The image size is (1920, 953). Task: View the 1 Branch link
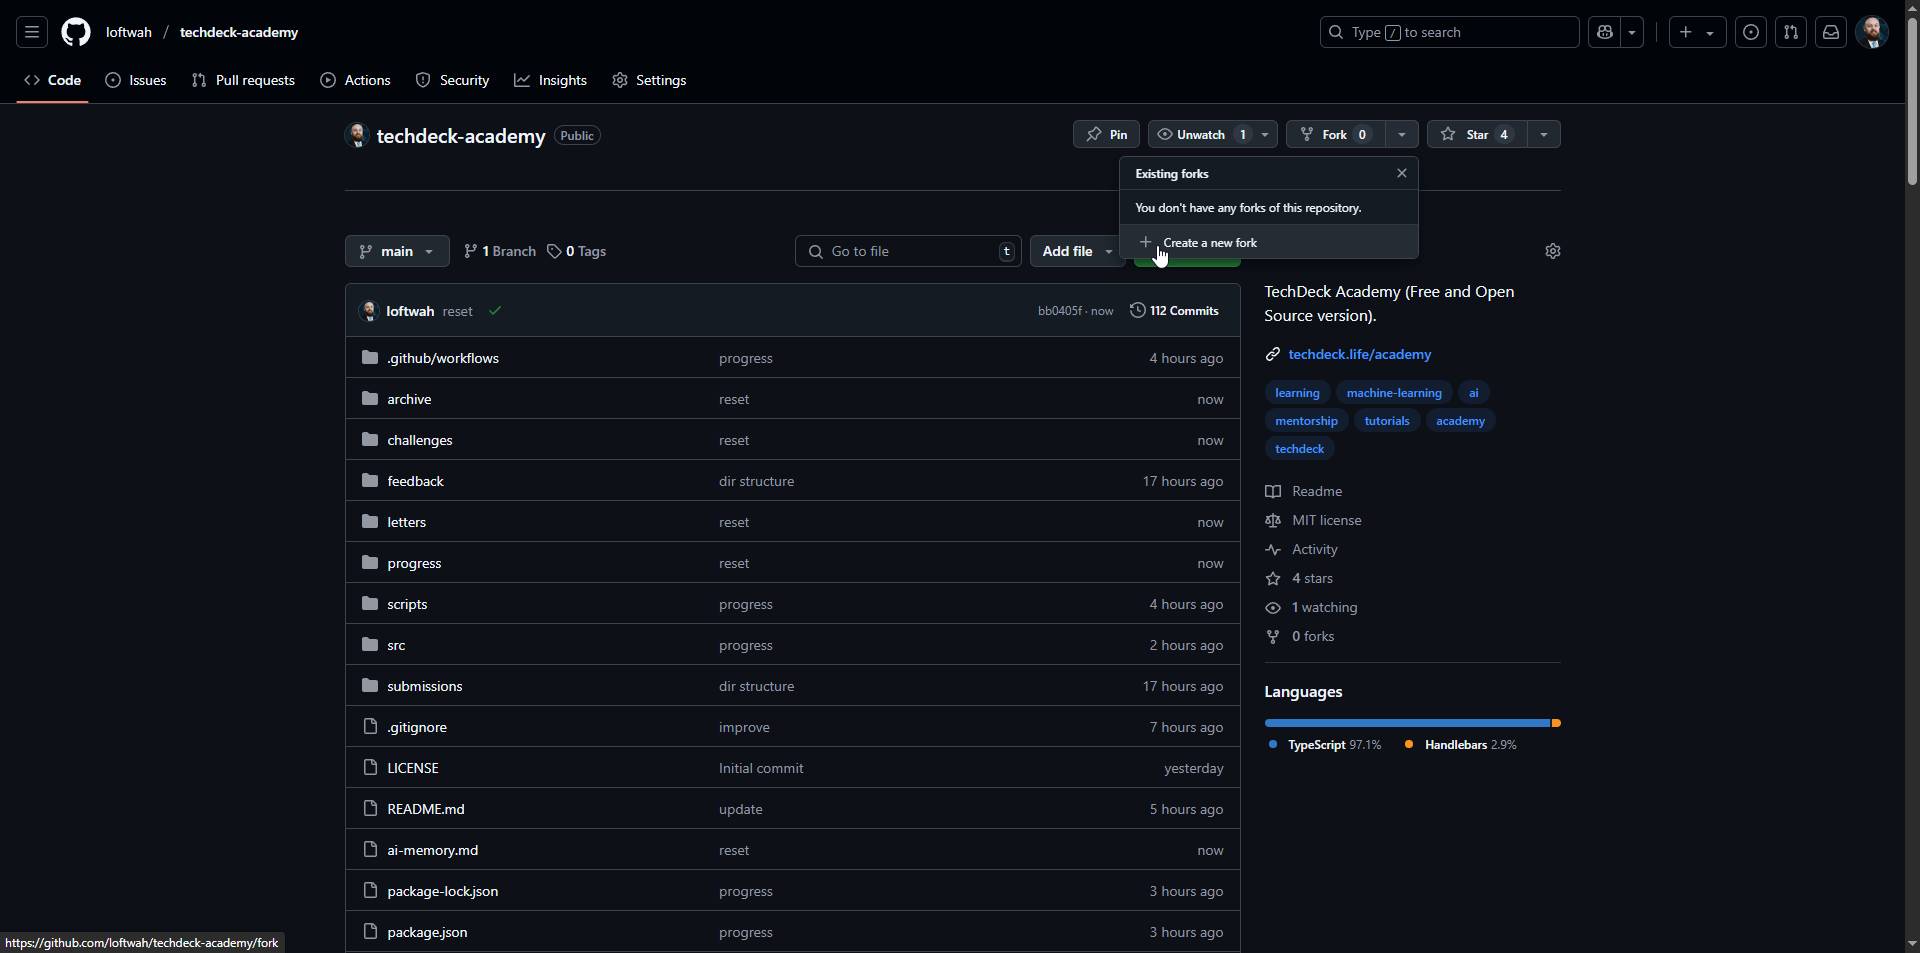pyautogui.click(x=500, y=251)
